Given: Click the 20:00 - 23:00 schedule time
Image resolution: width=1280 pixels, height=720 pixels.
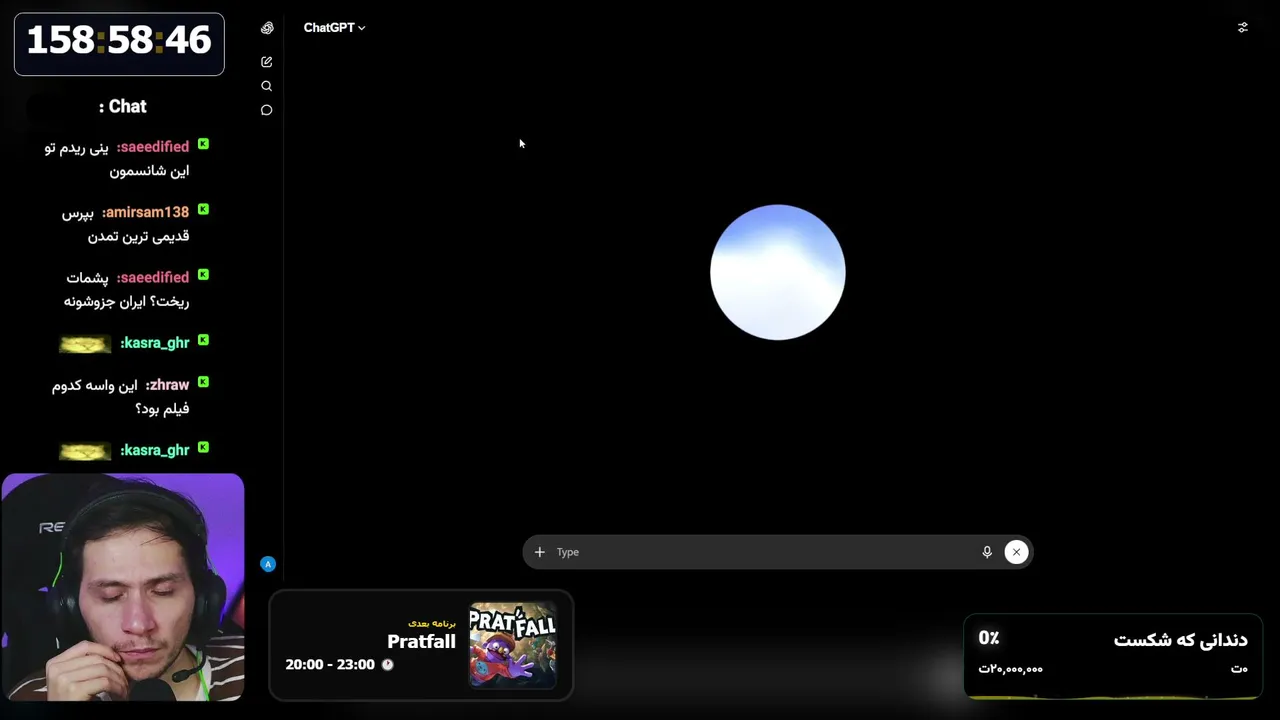Looking at the screenshot, I should point(330,665).
